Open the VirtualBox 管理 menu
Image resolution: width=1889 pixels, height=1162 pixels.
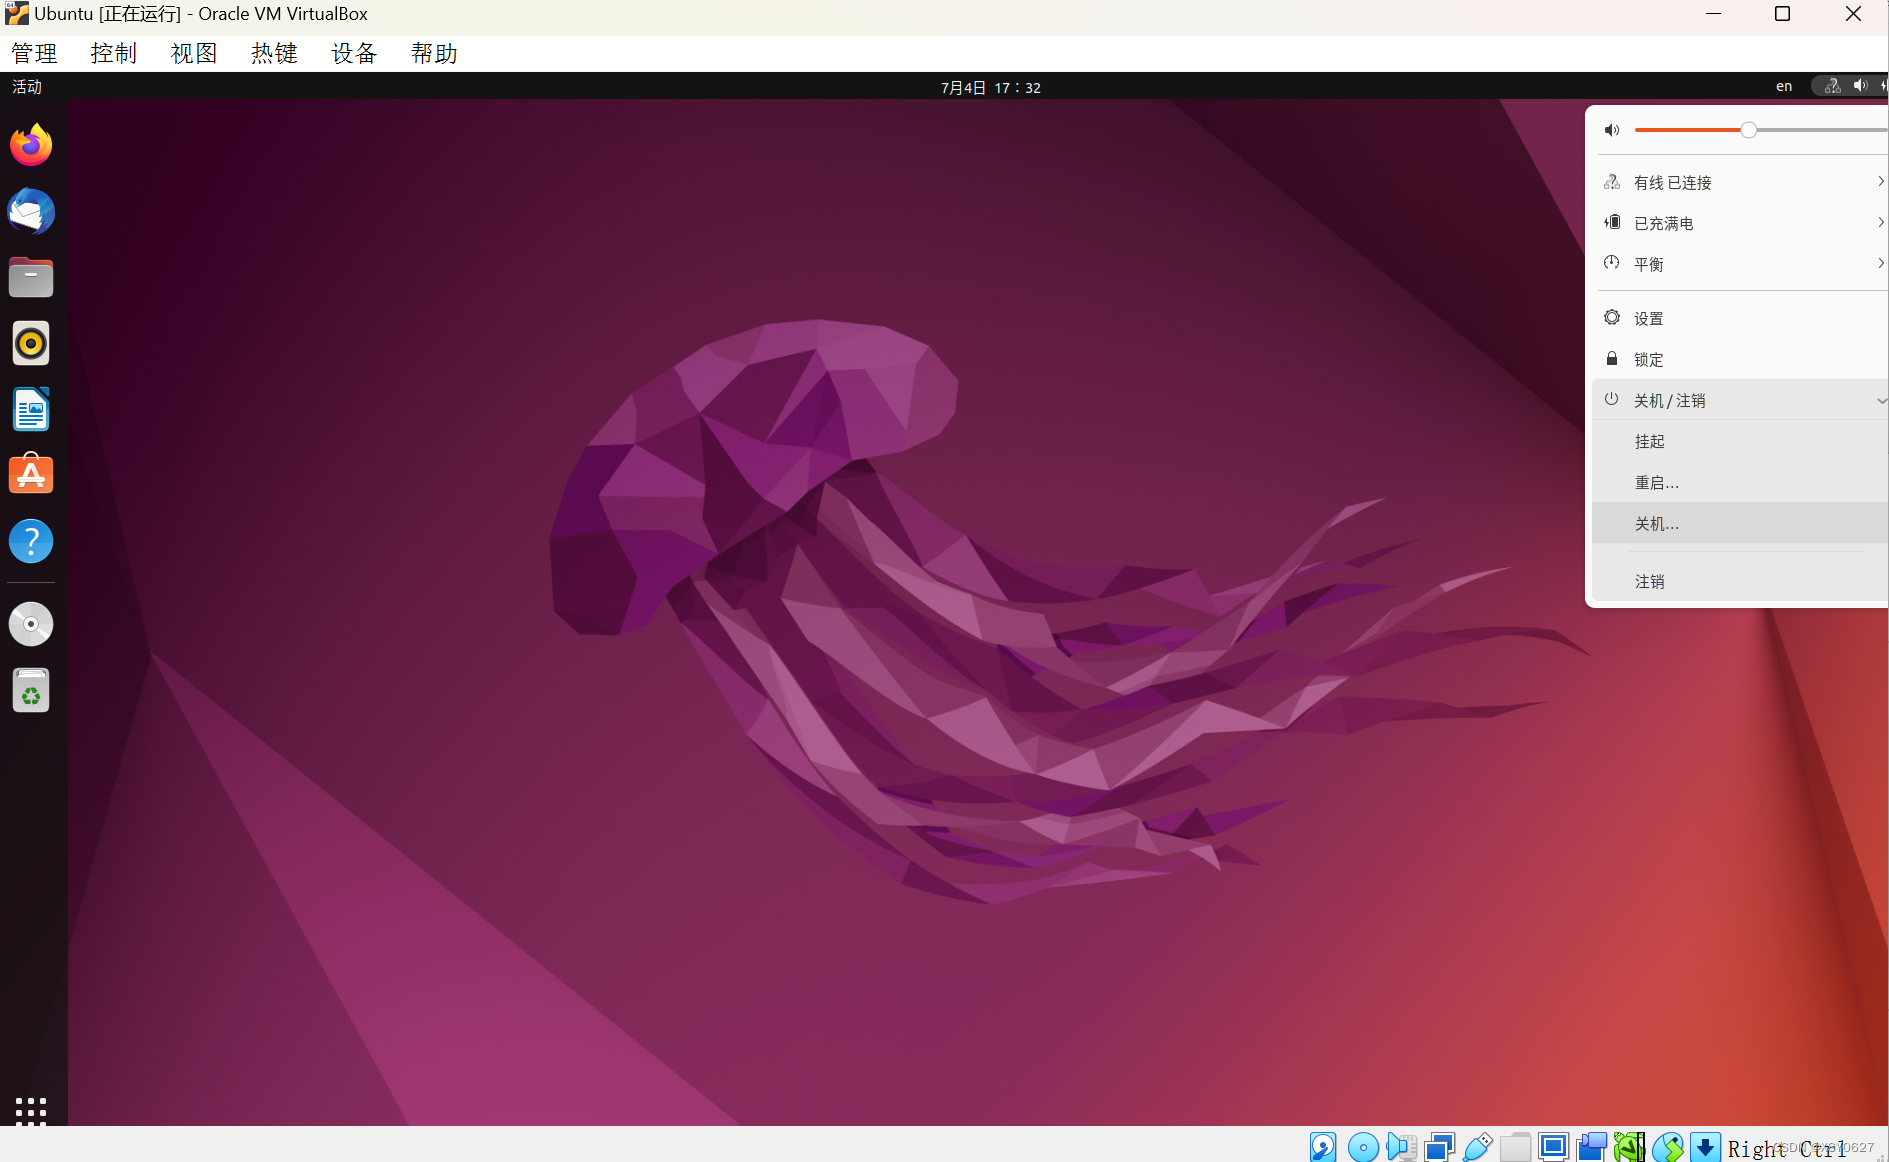click(34, 53)
